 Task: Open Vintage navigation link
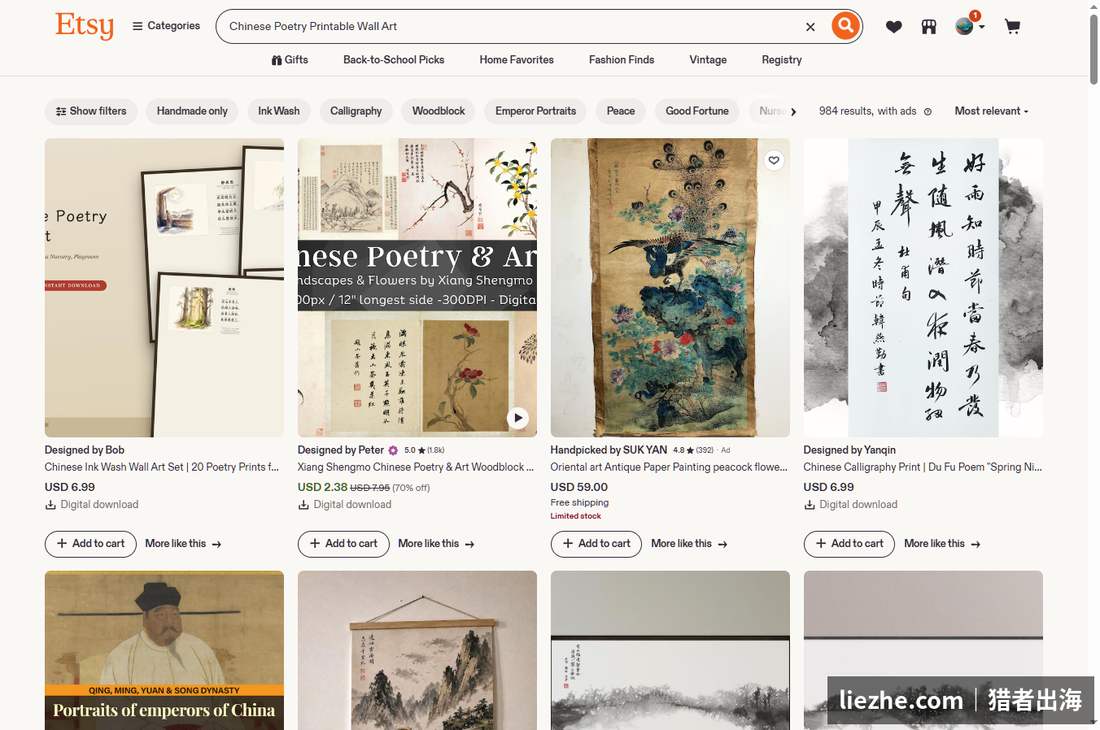(x=708, y=60)
